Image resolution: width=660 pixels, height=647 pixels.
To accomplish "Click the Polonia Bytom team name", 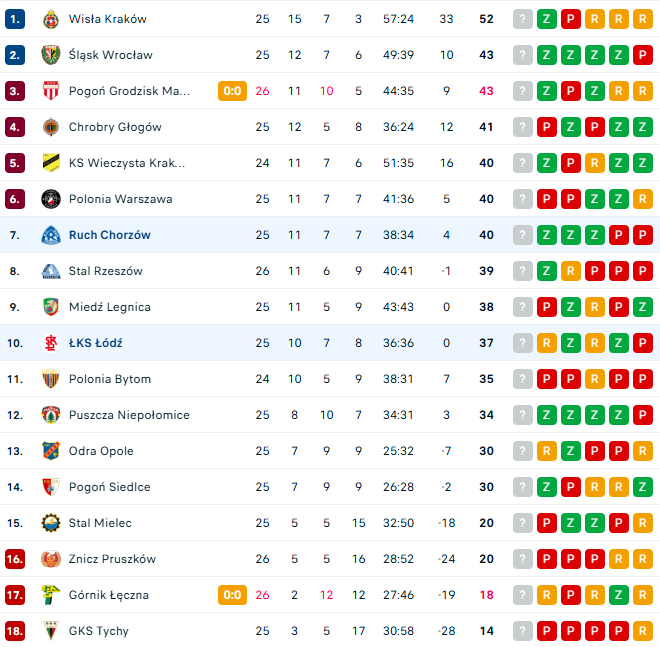I will [110, 379].
